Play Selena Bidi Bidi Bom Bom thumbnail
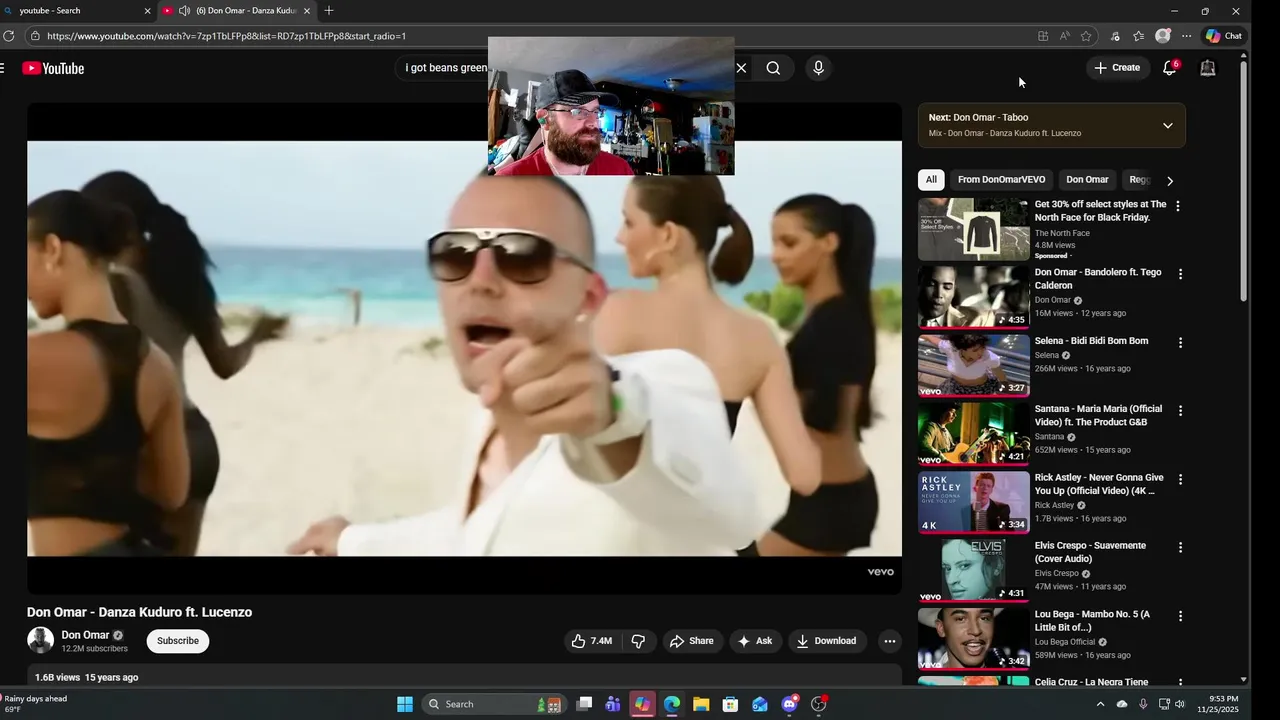The height and width of the screenshot is (720, 1280). point(974,365)
